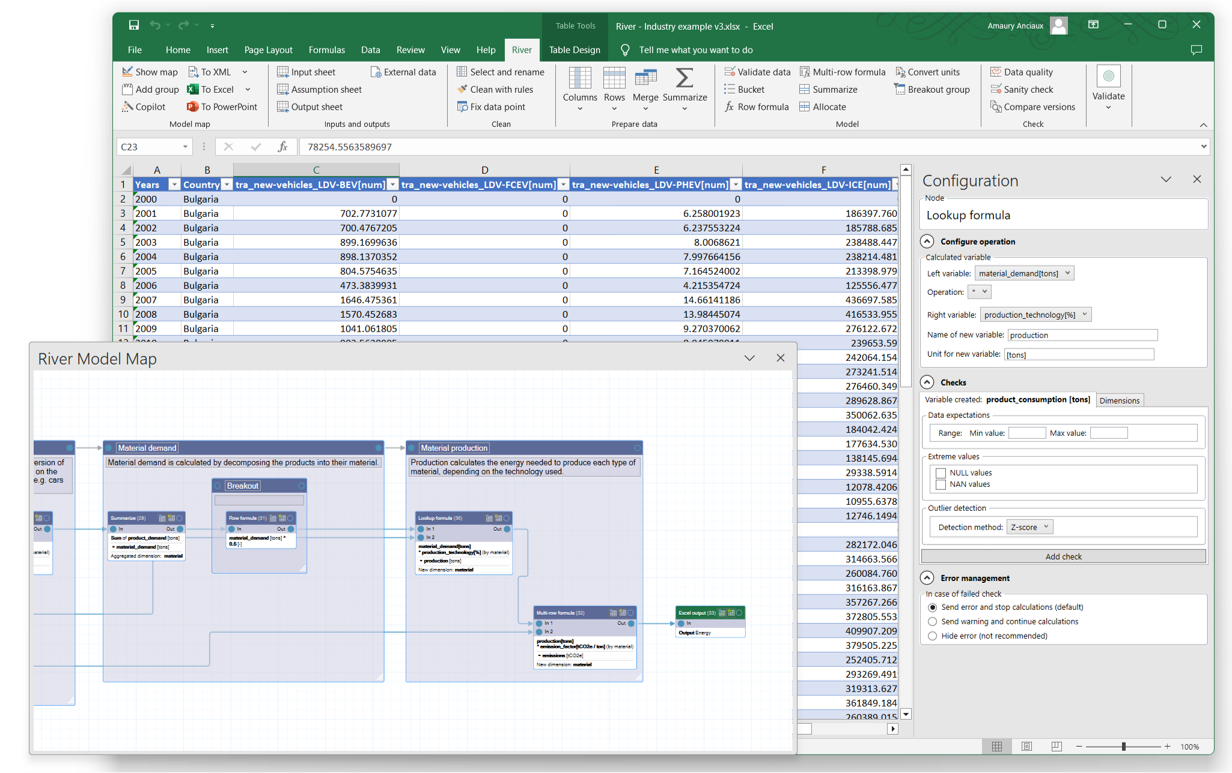Click the Rows button in Prepare data
The width and height of the screenshot is (1232, 773).
(614, 88)
